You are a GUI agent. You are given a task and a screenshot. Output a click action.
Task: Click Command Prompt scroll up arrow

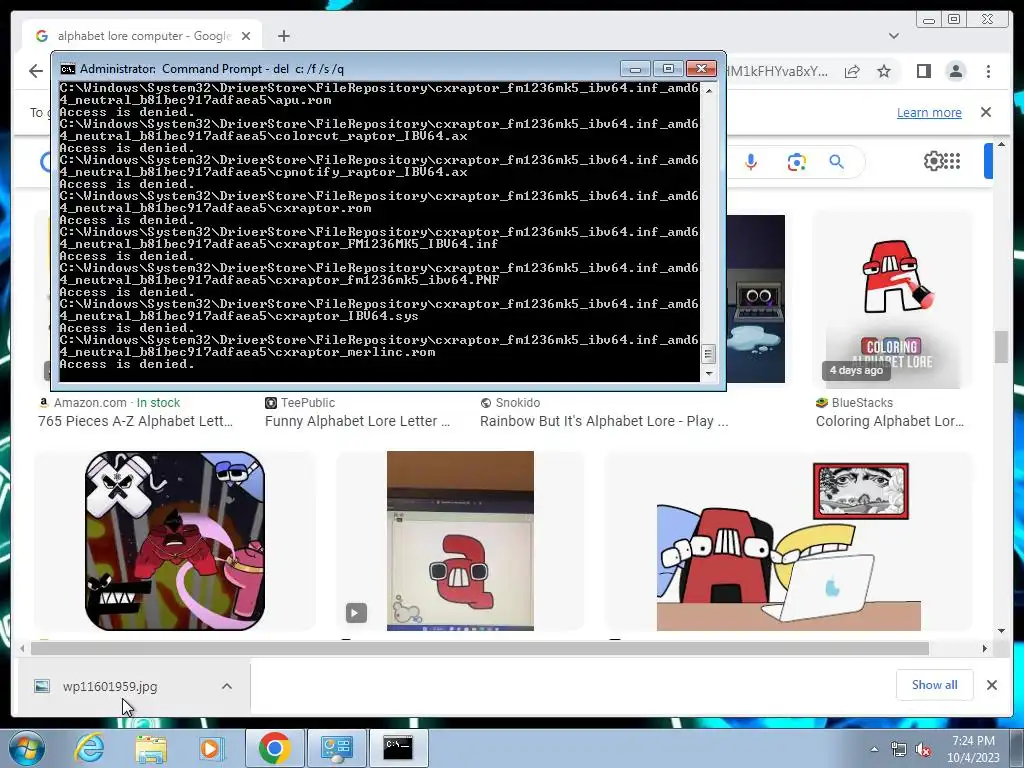point(709,91)
